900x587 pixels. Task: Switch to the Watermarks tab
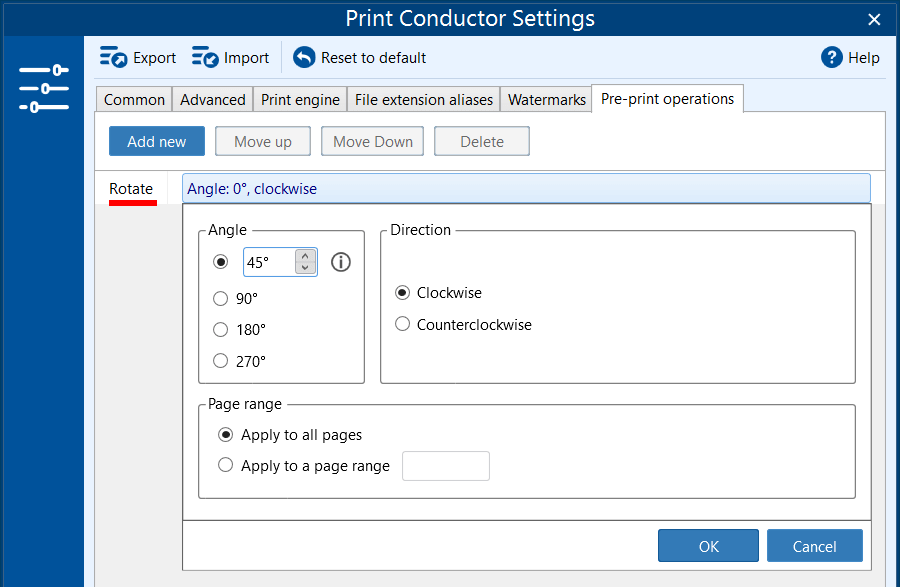(x=546, y=100)
